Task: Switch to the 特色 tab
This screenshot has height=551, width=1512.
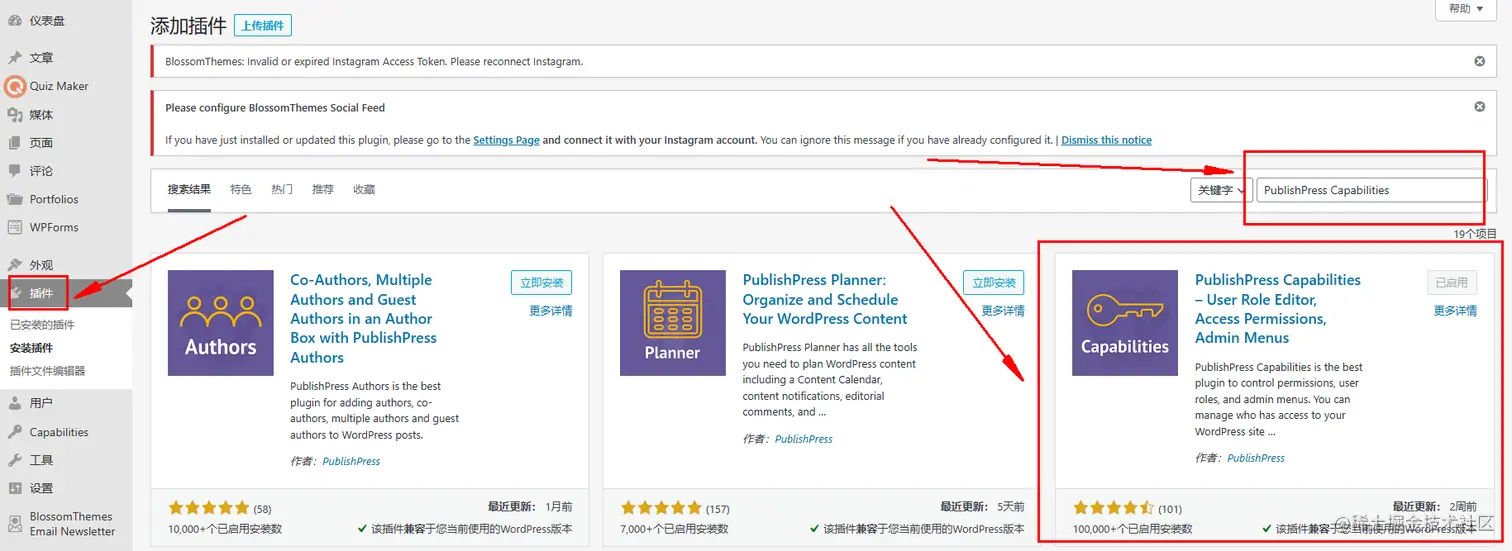Action: coord(241,190)
